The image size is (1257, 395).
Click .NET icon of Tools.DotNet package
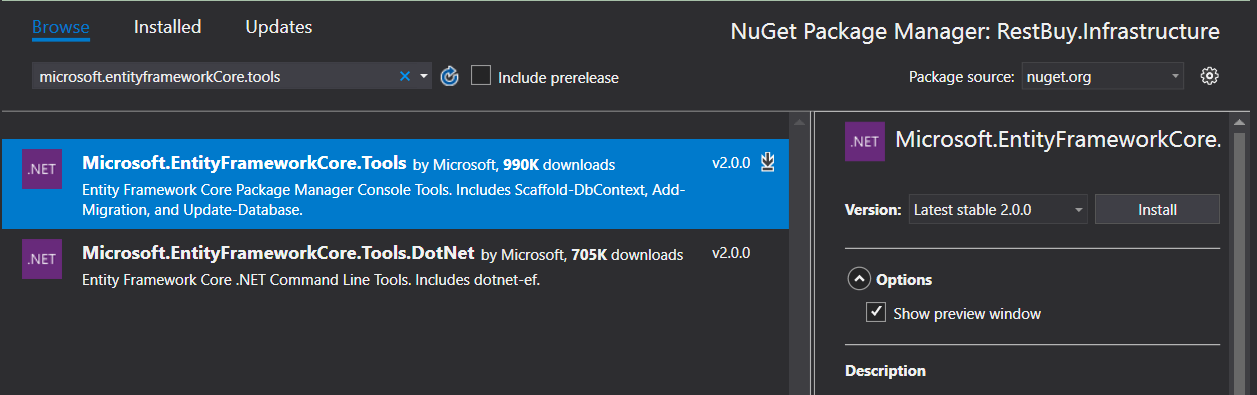tap(42, 259)
